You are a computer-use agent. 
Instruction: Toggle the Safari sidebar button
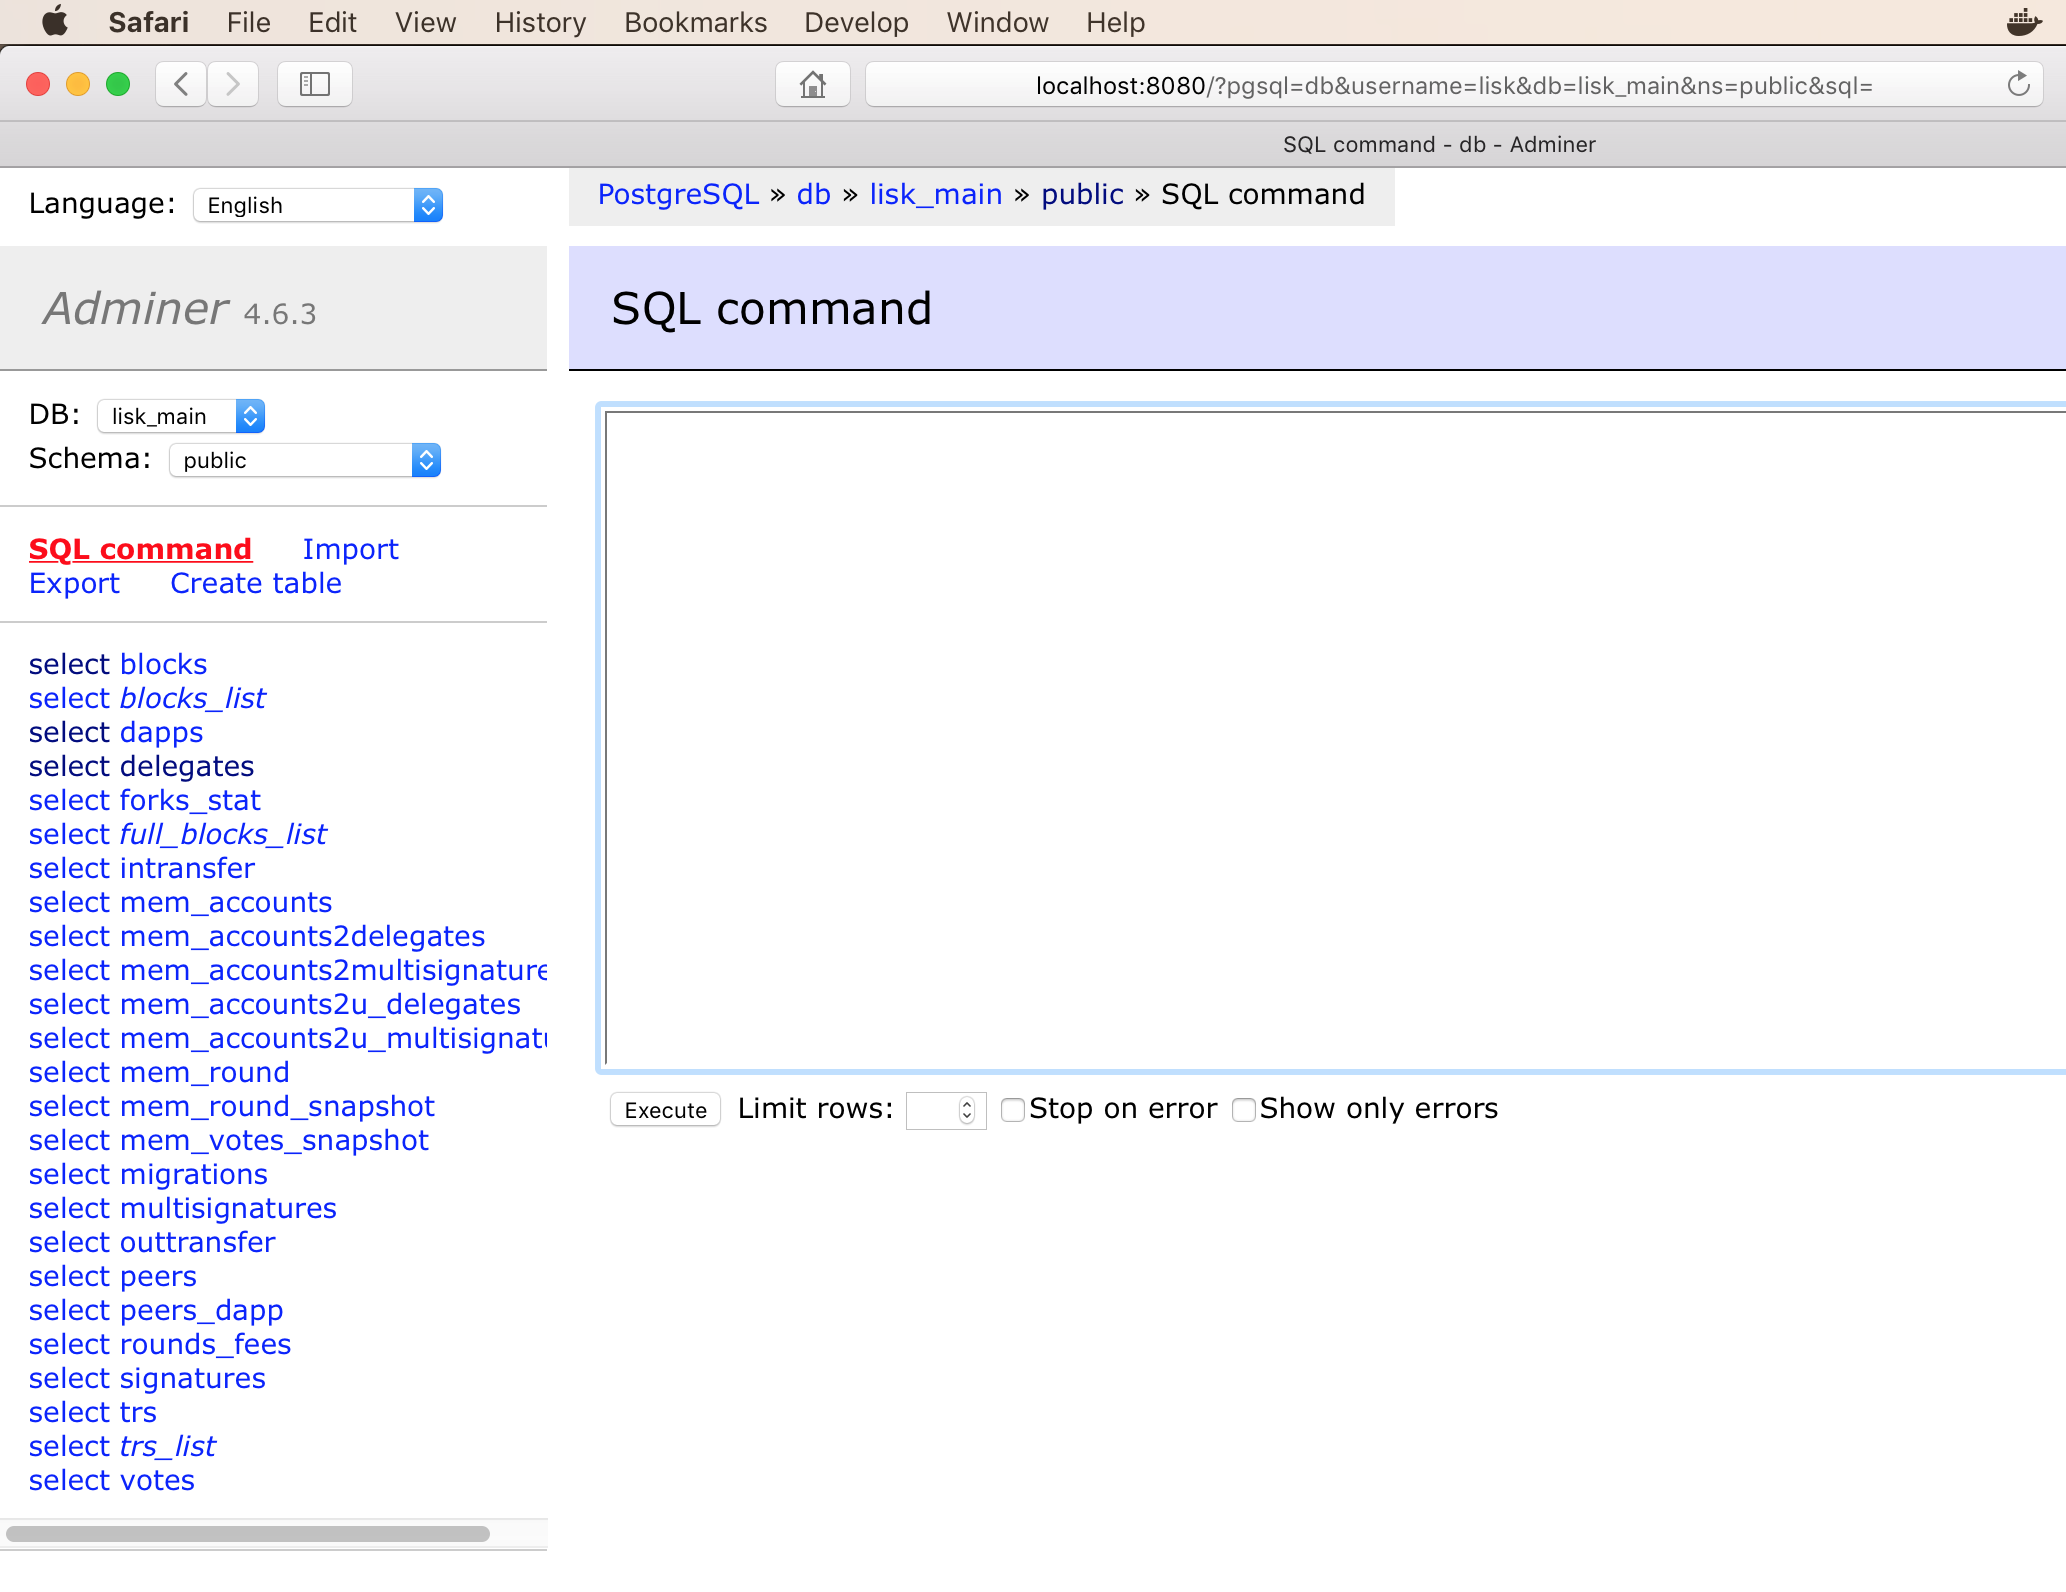point(314,84)
